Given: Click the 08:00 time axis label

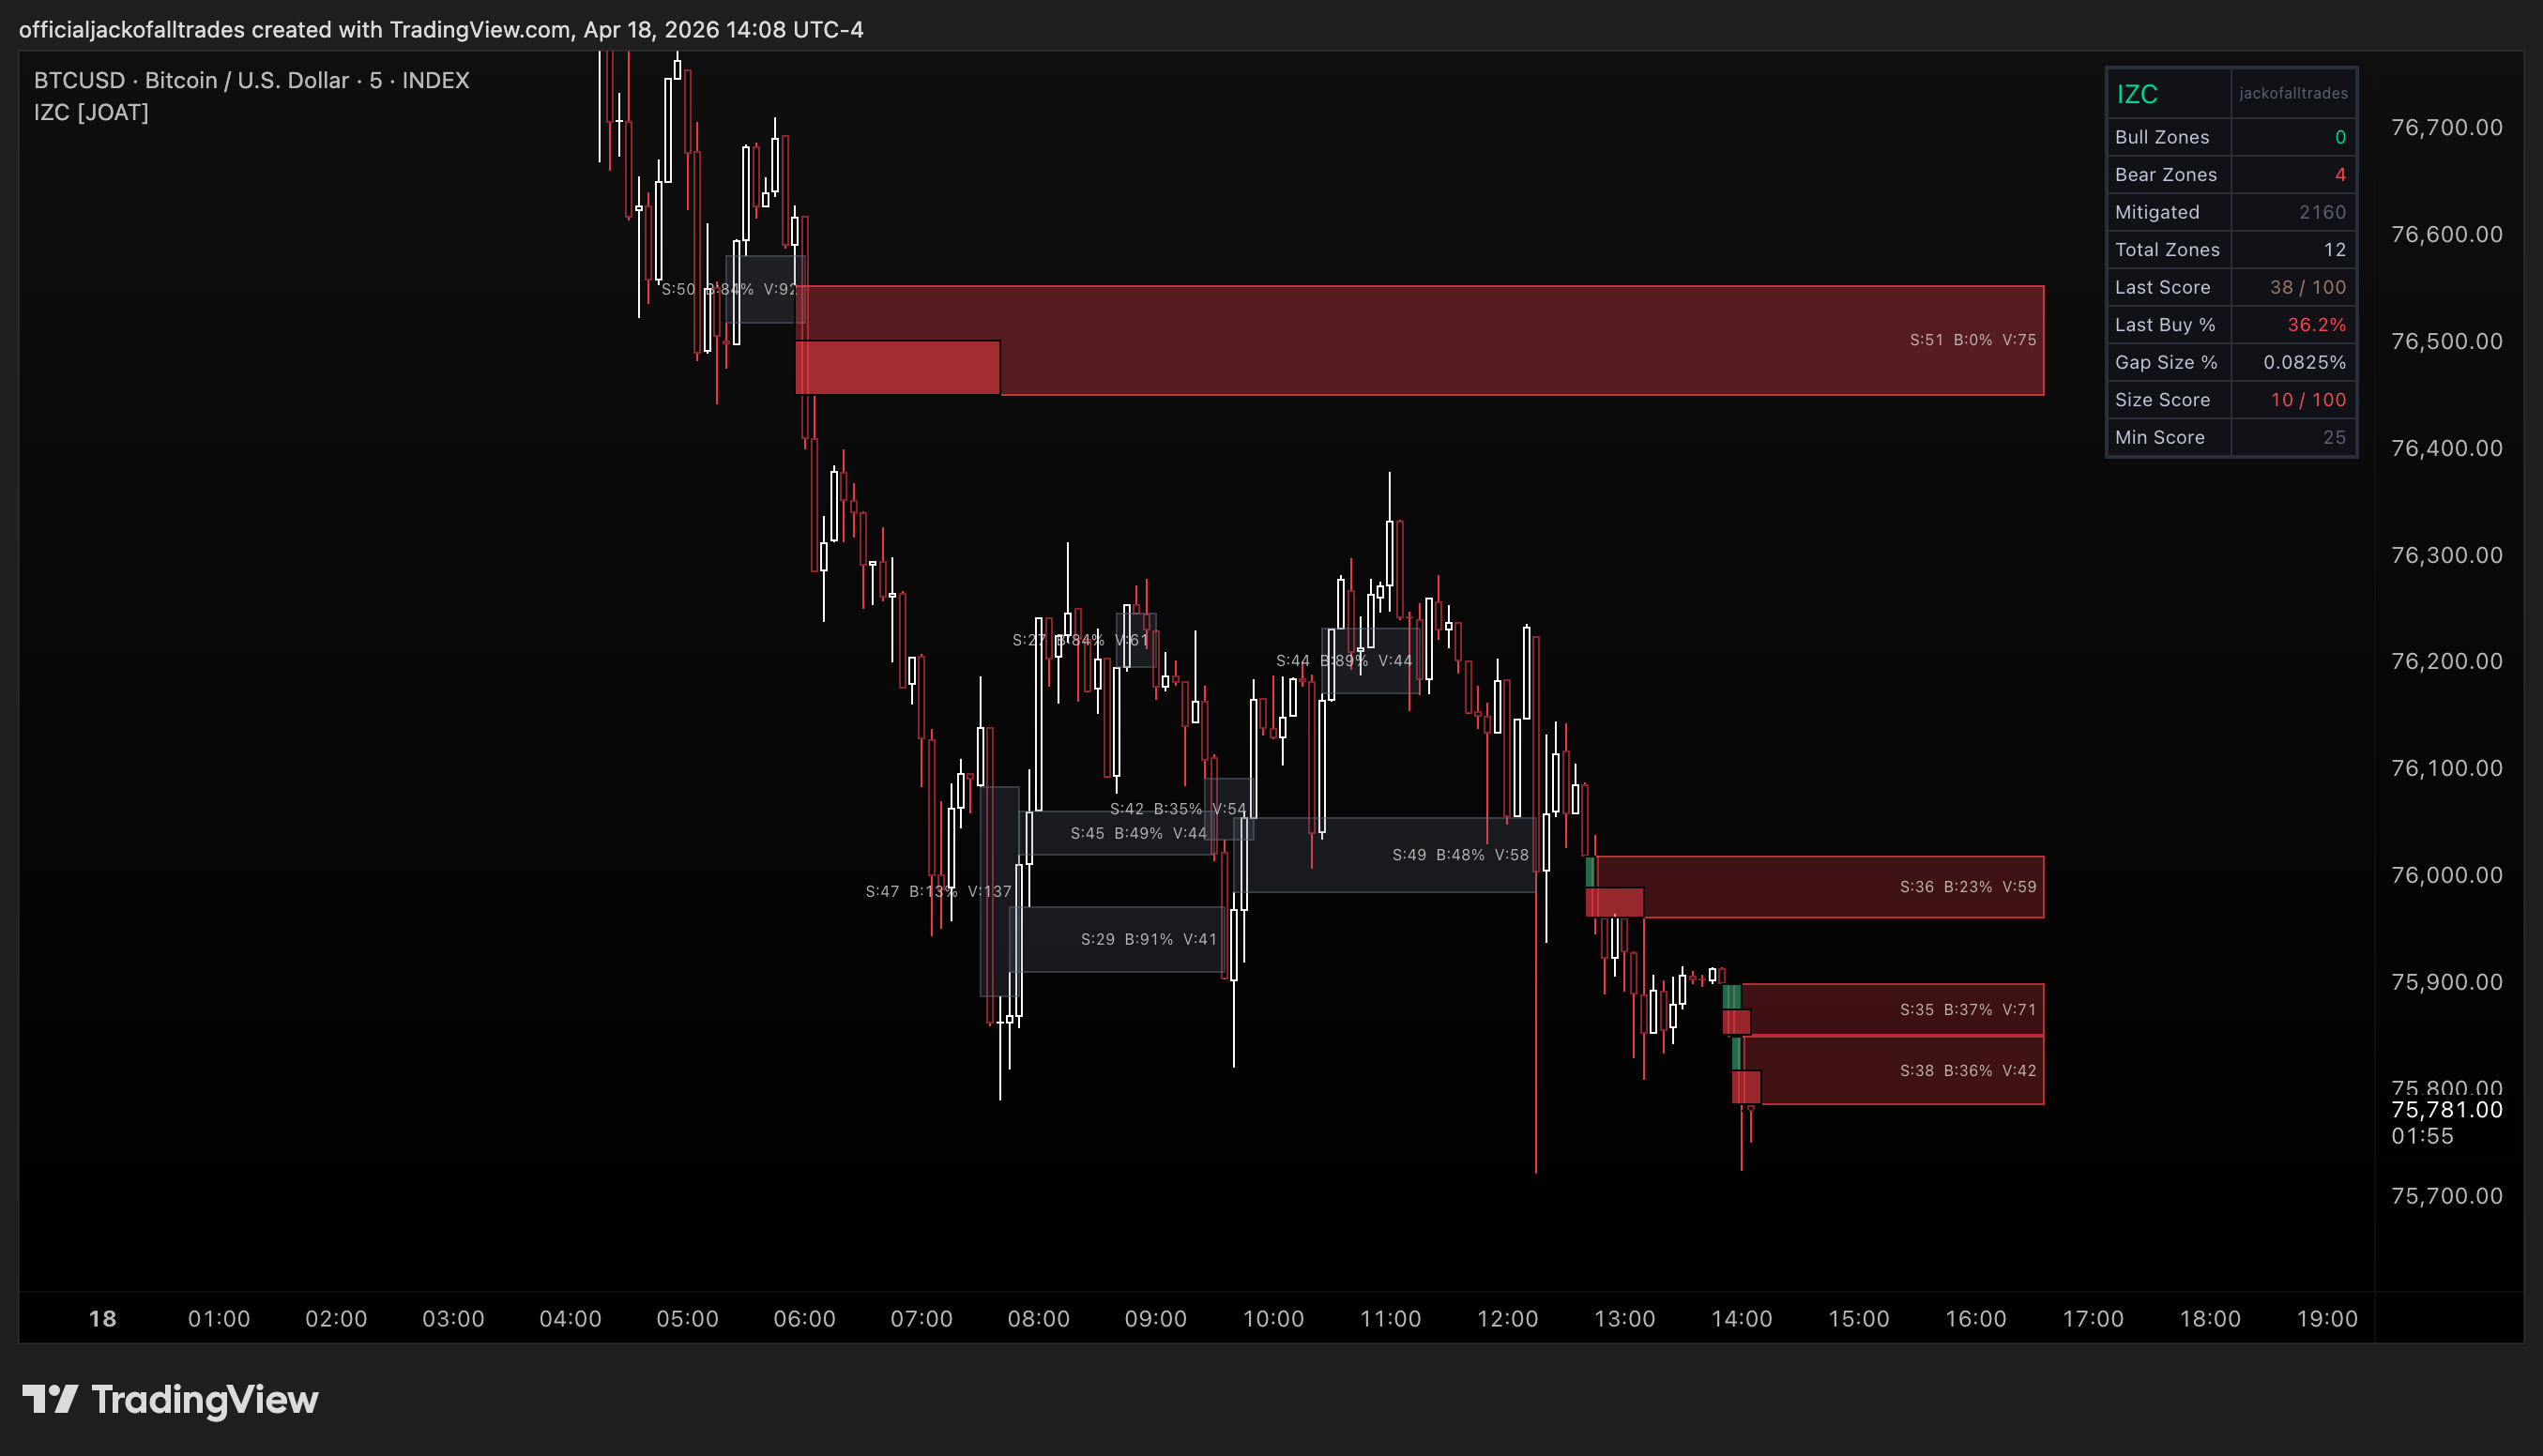Looking at the screenshot, I should 1038,1319.
